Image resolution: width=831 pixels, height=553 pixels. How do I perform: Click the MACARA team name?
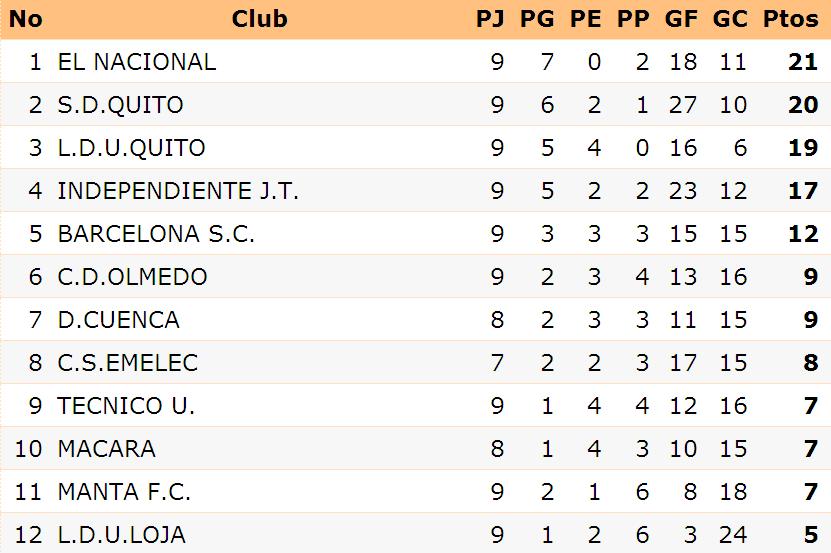[x=107, y=449]
